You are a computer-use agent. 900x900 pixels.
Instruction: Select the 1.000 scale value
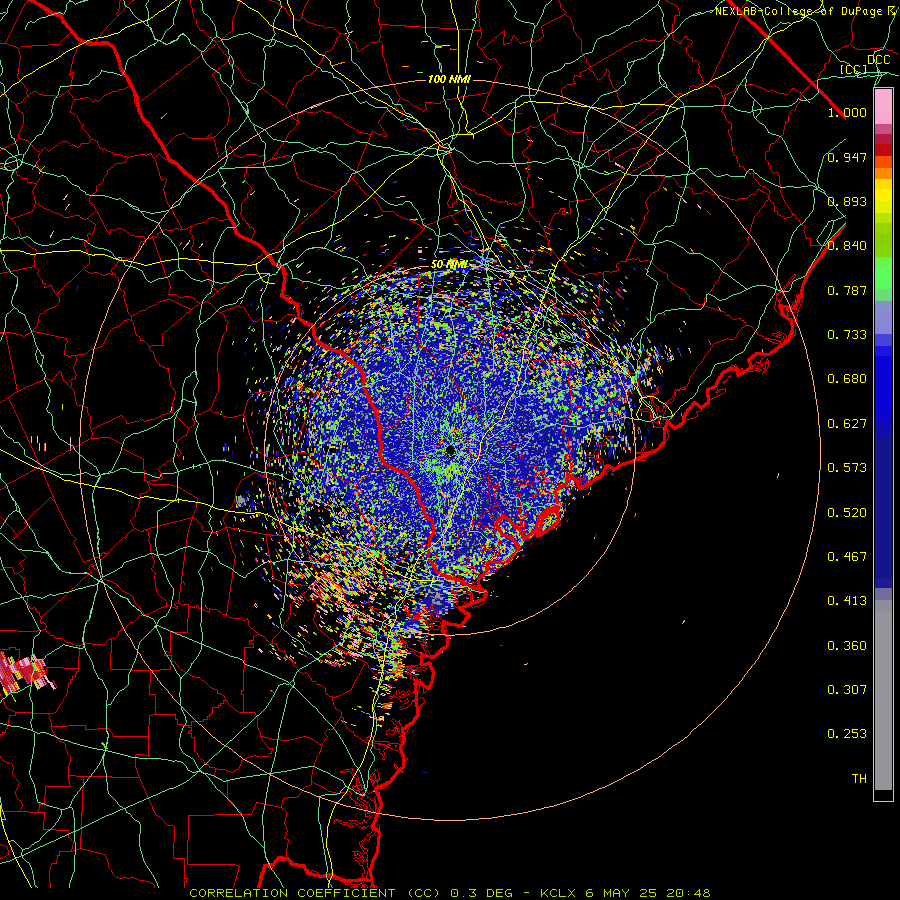tap(847, 112)
